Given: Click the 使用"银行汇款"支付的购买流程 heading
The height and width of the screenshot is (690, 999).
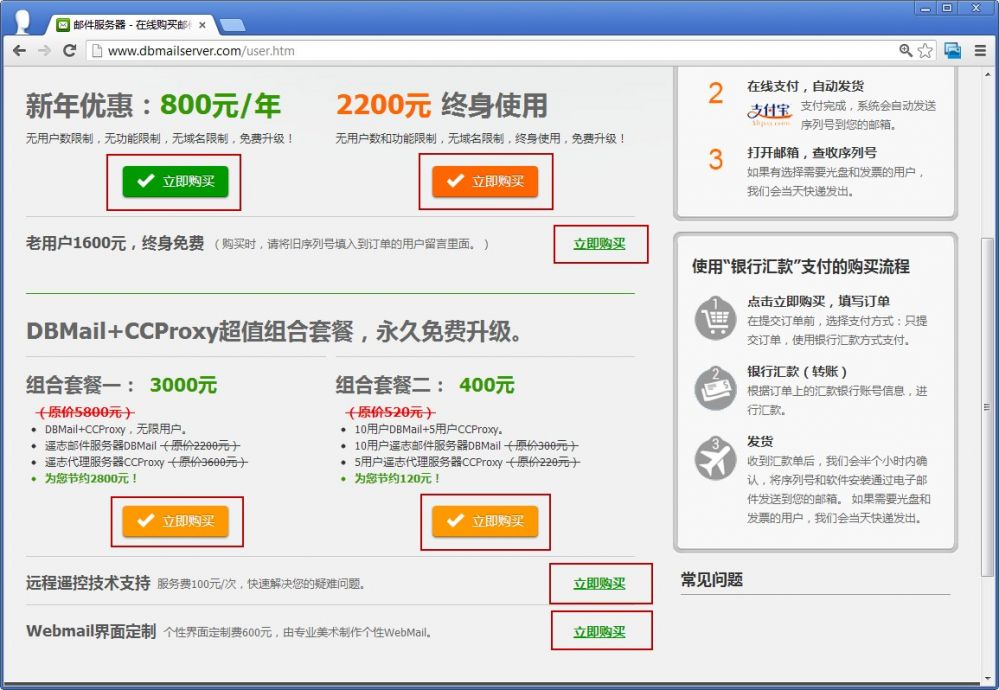Looking at the screenshot, I should [x=801, y=266].
